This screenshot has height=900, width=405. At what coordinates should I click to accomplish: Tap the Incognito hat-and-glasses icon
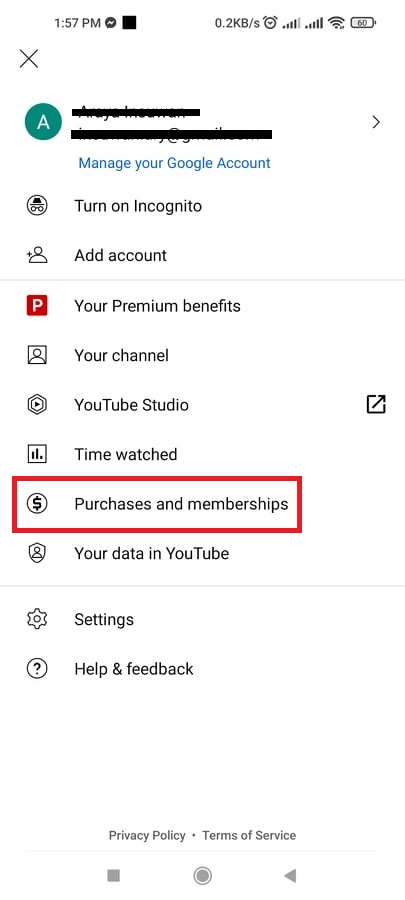pos(37,206)
